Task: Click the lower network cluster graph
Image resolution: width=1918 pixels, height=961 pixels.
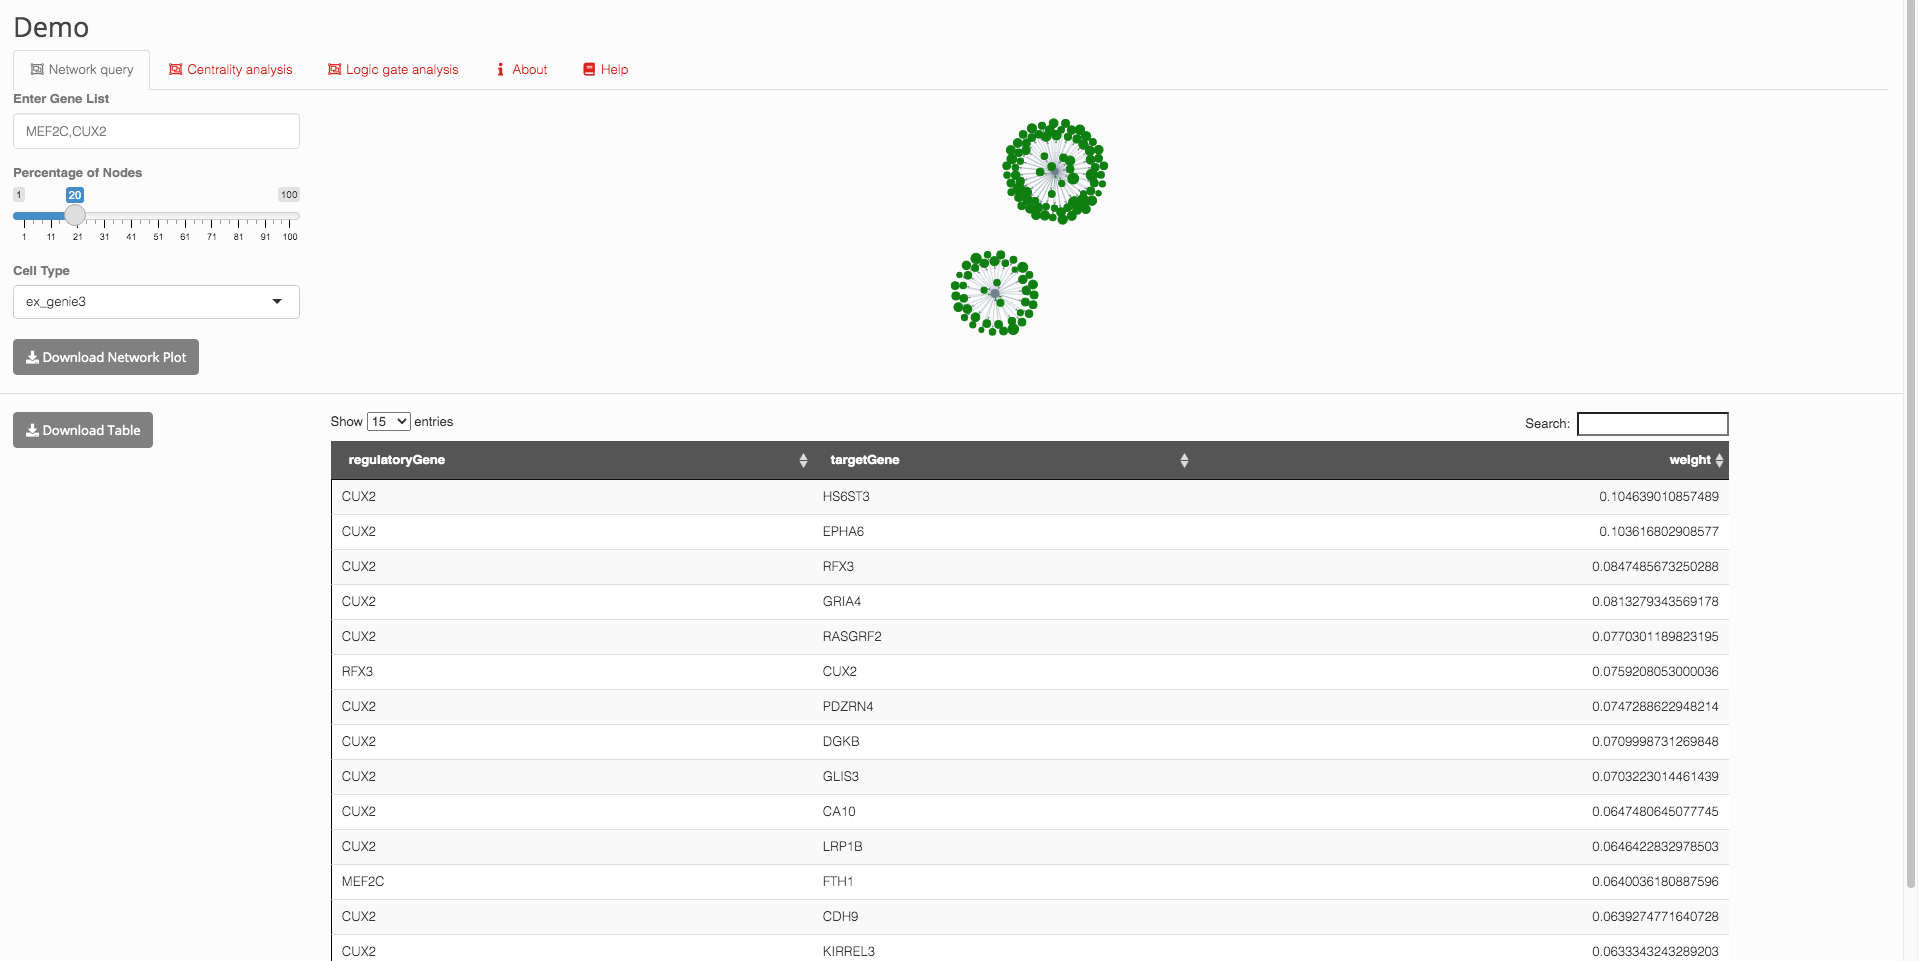Action: tap(995, 293)
